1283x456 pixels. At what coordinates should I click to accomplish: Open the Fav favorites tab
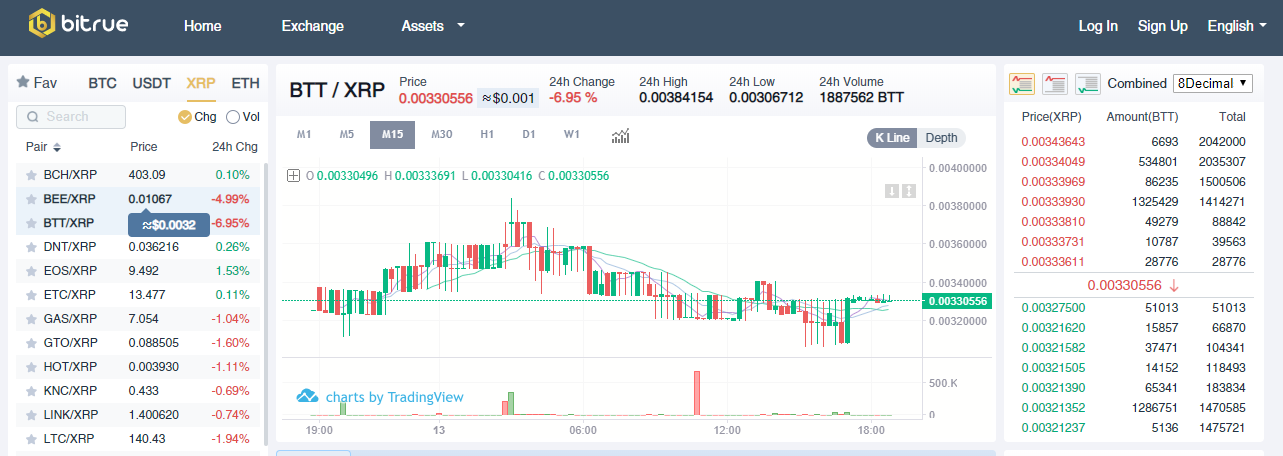click(x=37, y=83)
